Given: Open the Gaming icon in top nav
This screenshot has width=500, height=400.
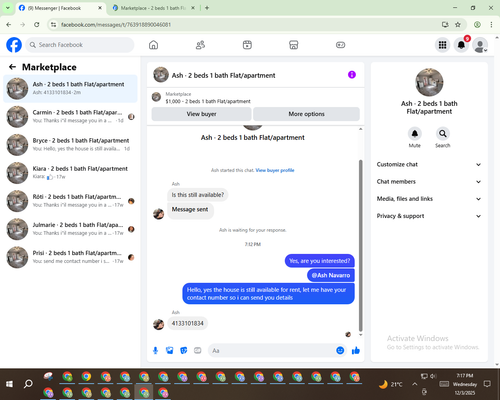Looking at the screenshot, I should click(340, 45).
